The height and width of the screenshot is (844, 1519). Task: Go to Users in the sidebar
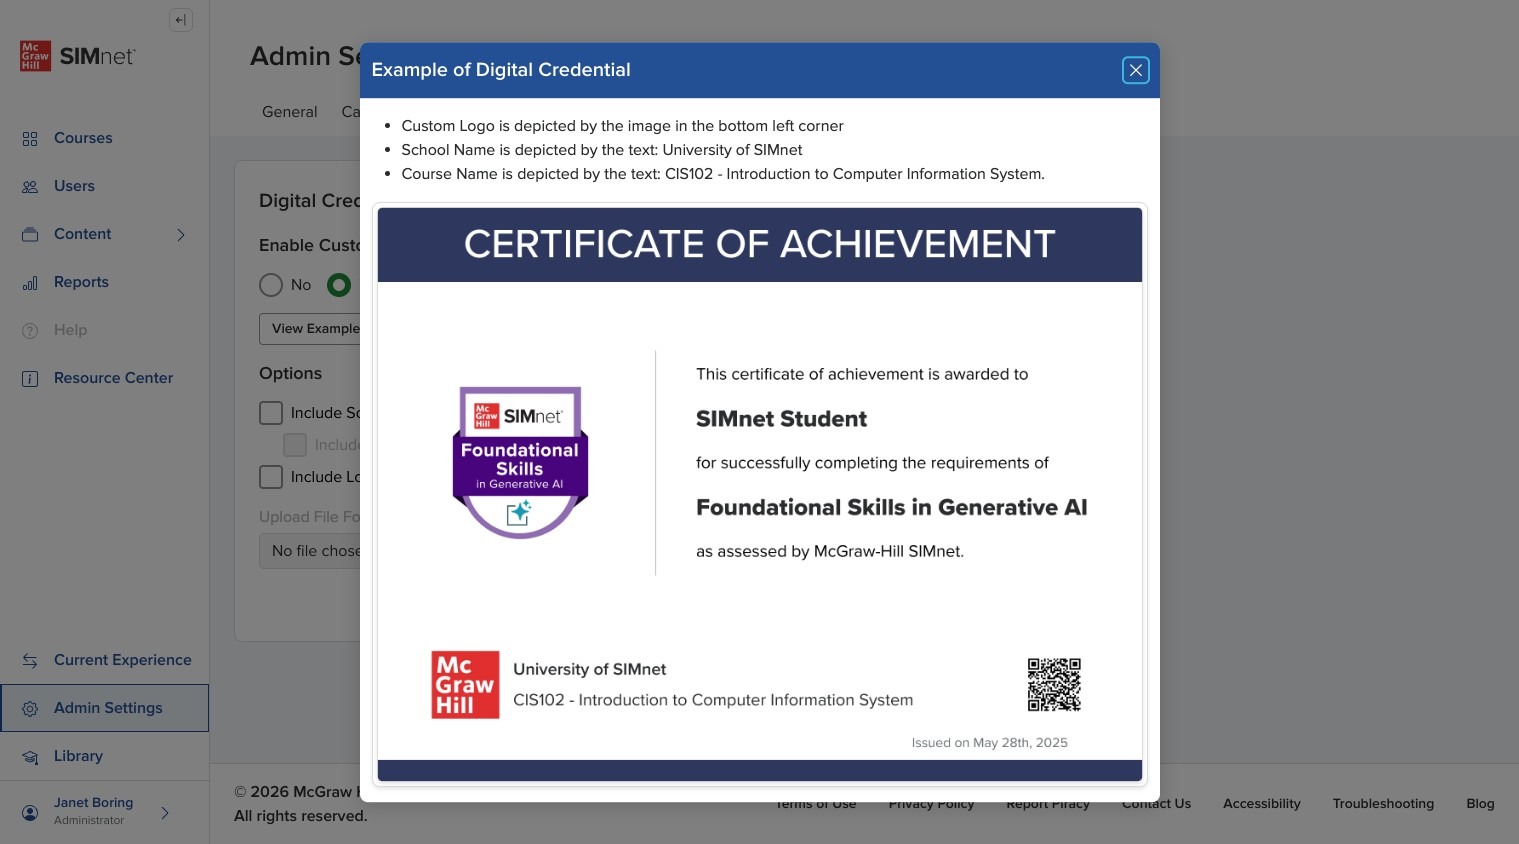74,186
